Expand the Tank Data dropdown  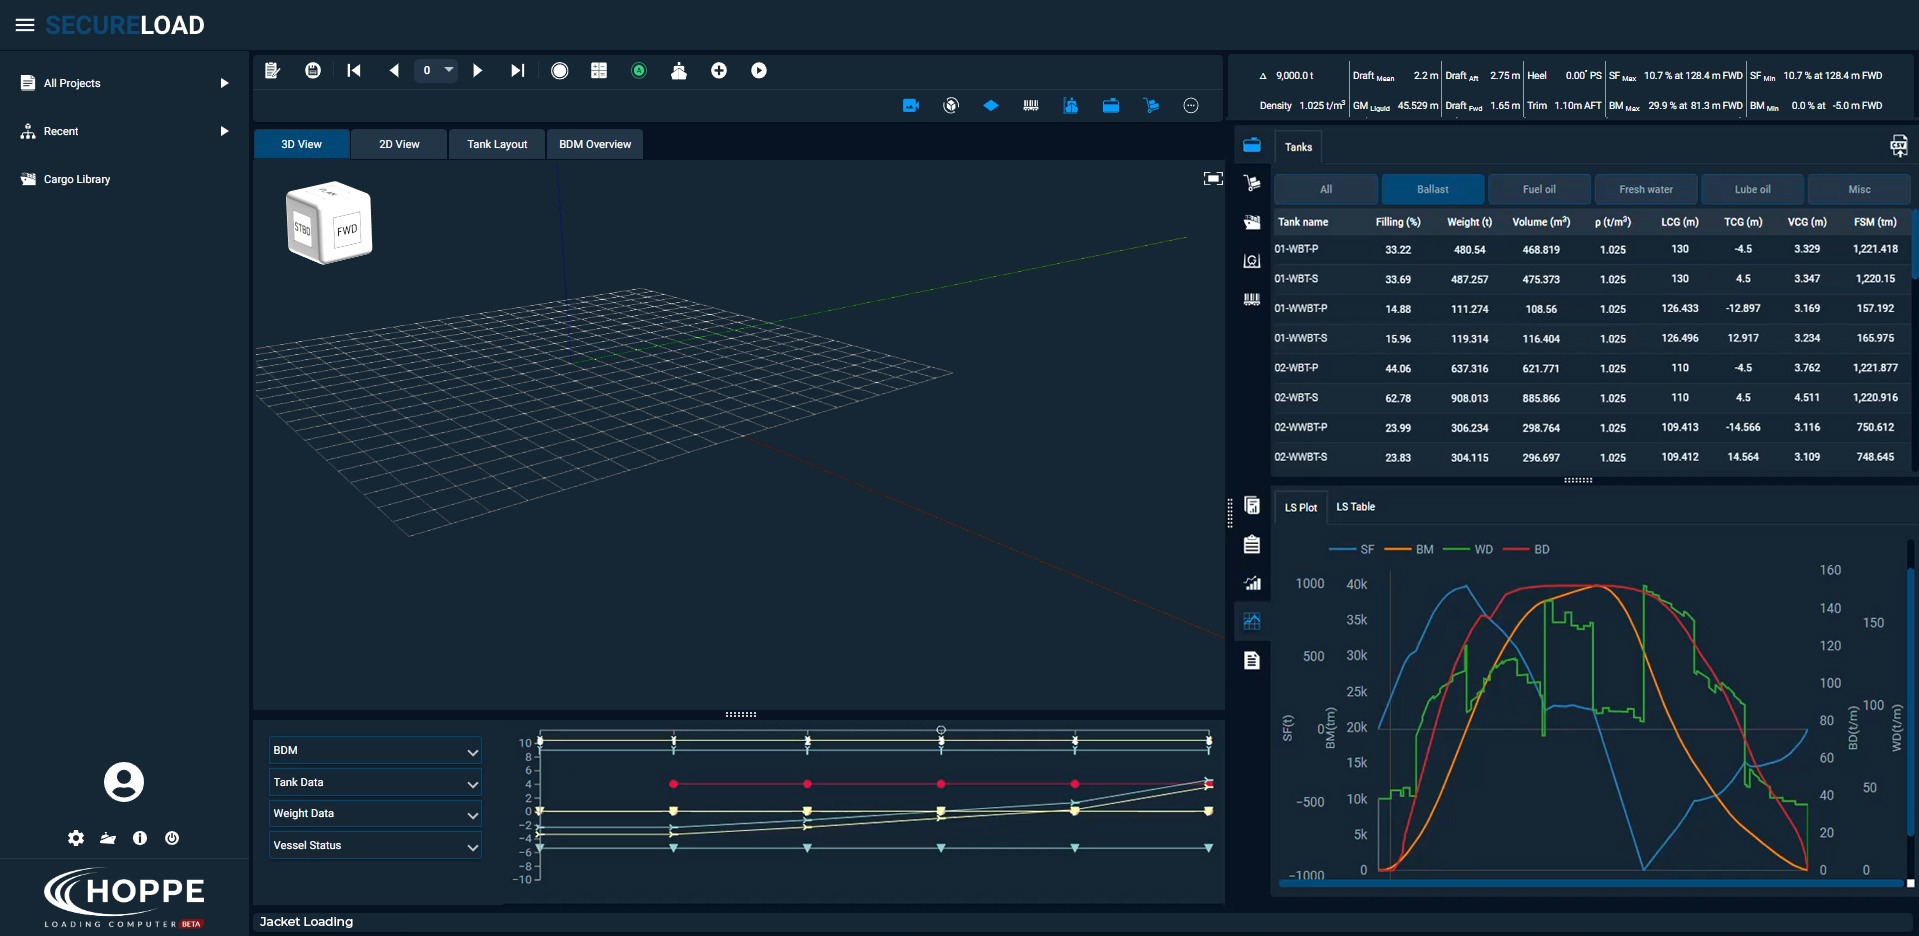375,782
